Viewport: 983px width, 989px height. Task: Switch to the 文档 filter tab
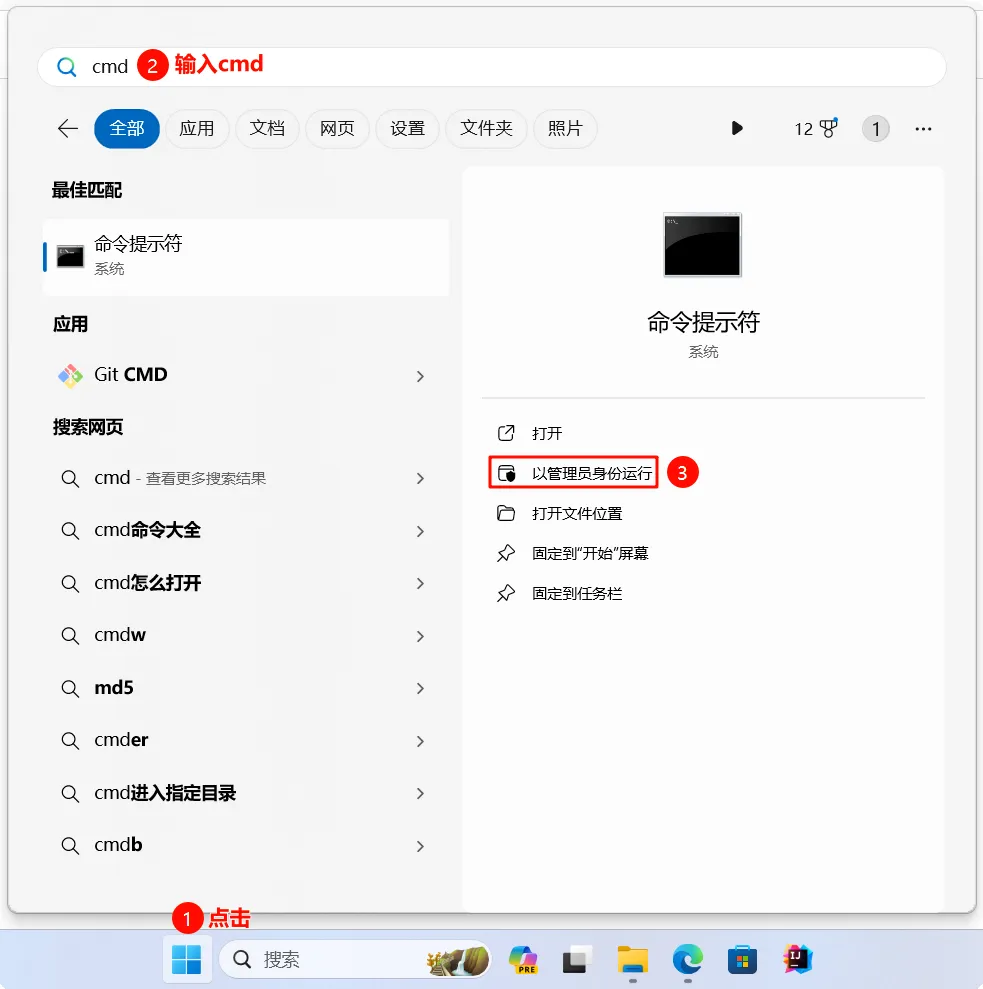[267, 129]
